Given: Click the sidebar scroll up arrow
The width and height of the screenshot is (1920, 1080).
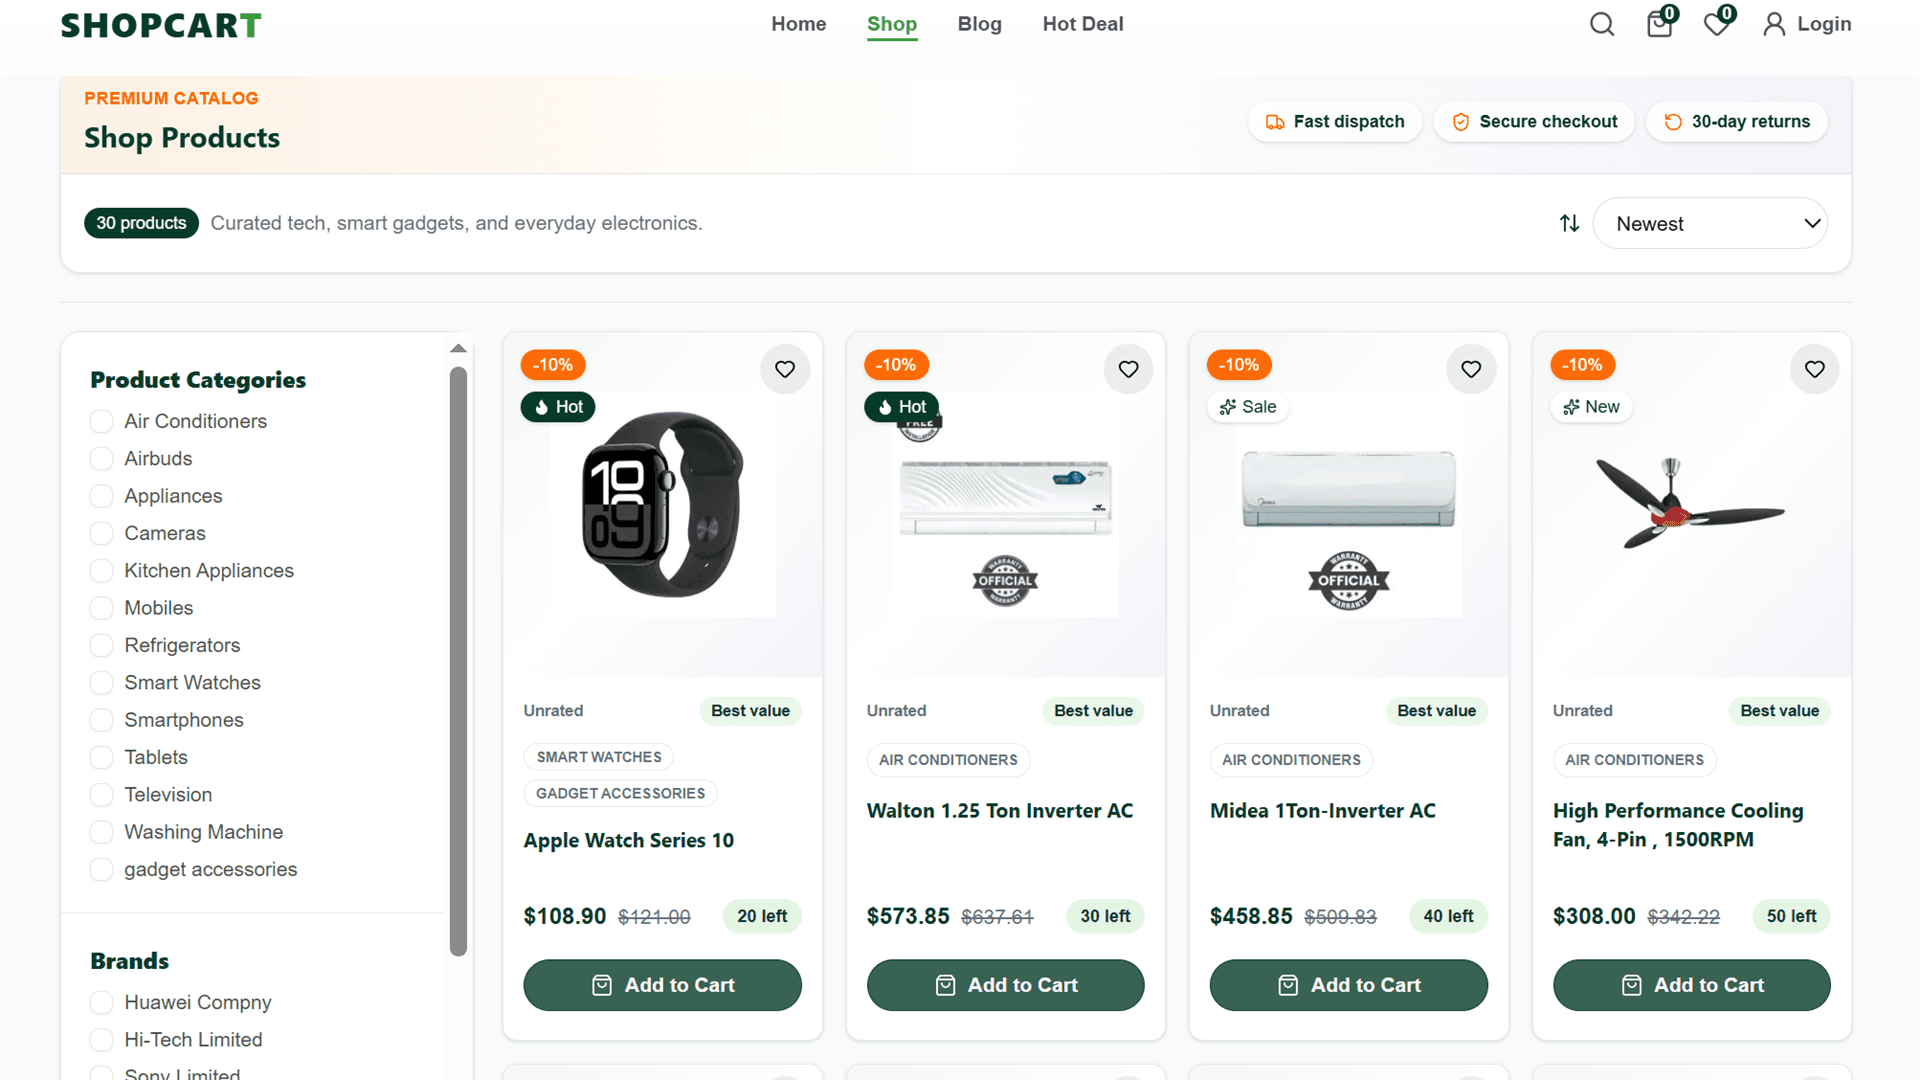Looking at the screenshot, I should [458, 348].
